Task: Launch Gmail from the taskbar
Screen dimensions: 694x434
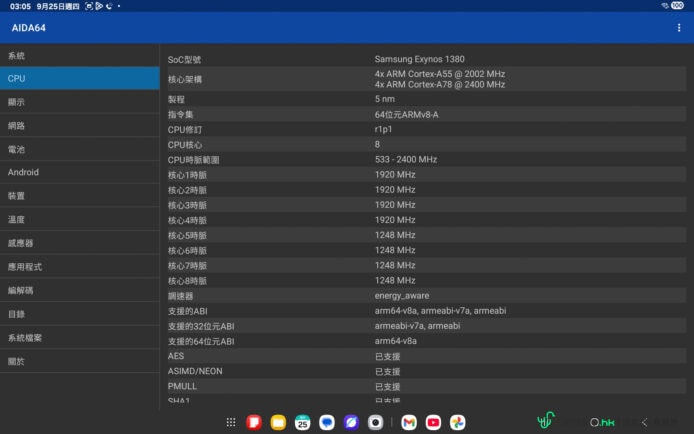Action: point(409,423)
